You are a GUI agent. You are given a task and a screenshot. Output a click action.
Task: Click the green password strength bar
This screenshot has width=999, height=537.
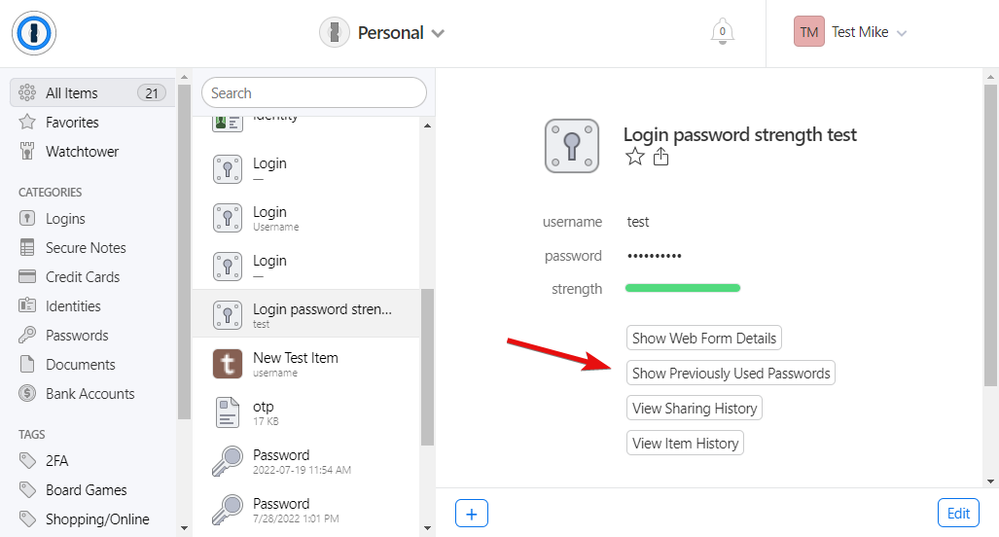click(x=683, y=288)
